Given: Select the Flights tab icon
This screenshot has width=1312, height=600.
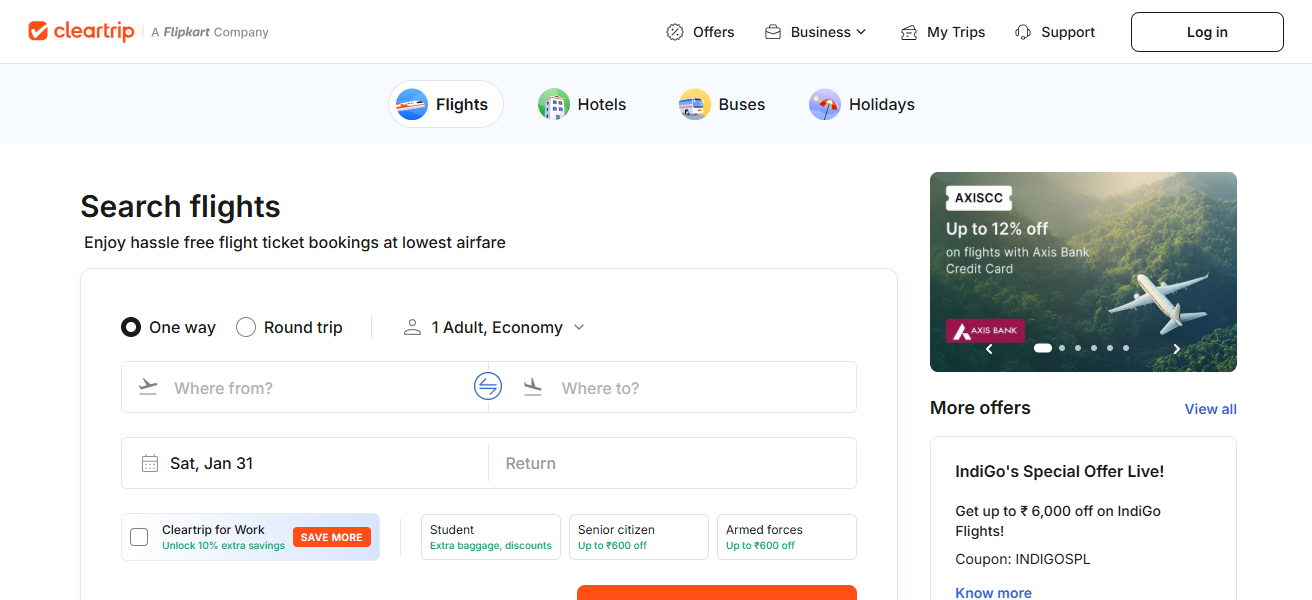Looking at the screenshot, I should pos(411,103).
